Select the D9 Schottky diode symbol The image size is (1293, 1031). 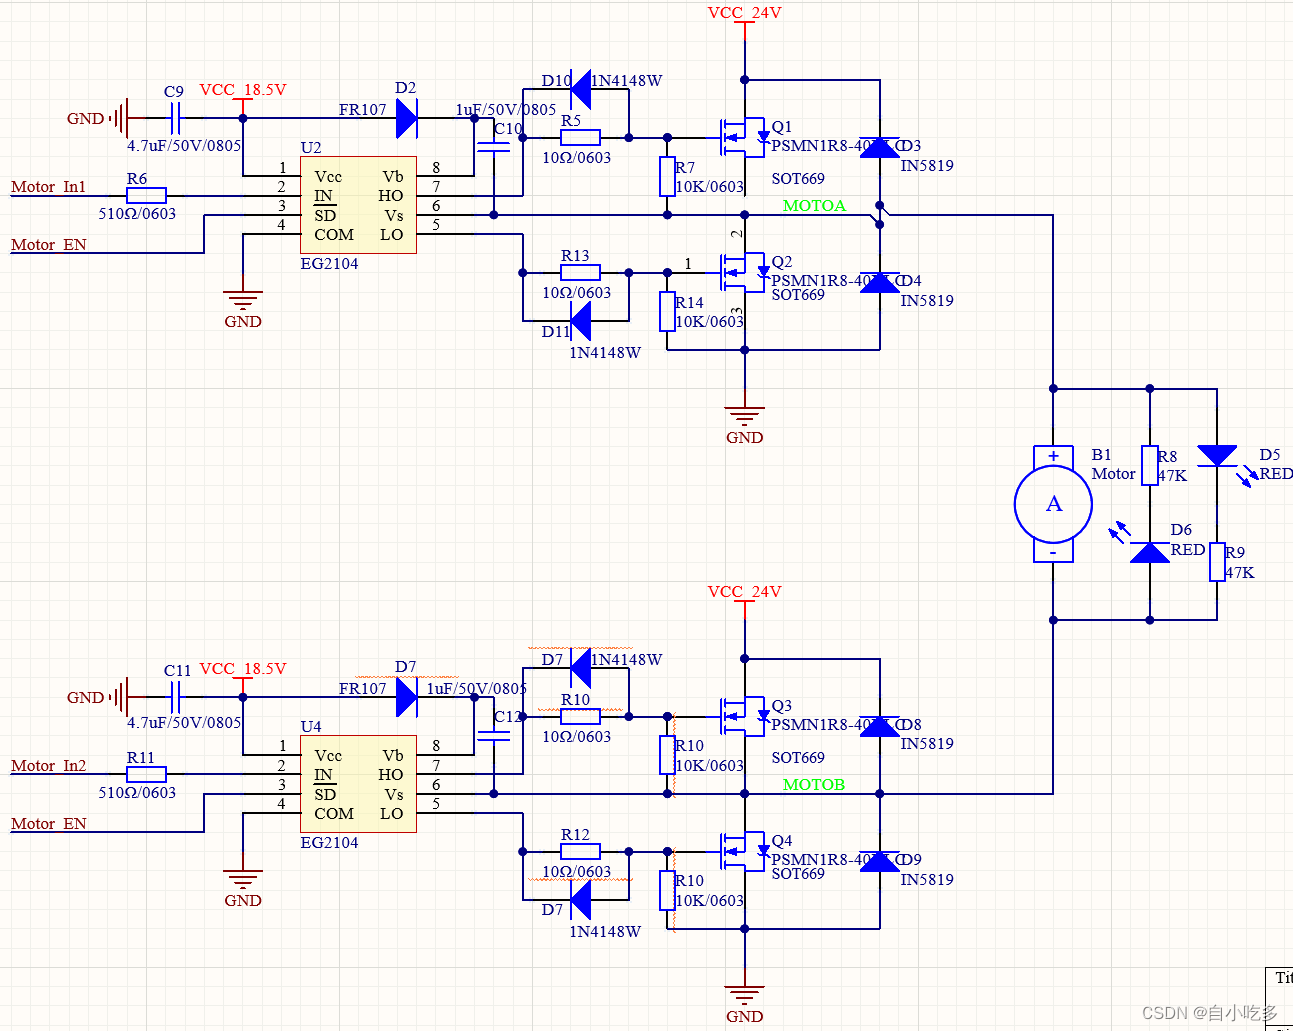point(880,861)
